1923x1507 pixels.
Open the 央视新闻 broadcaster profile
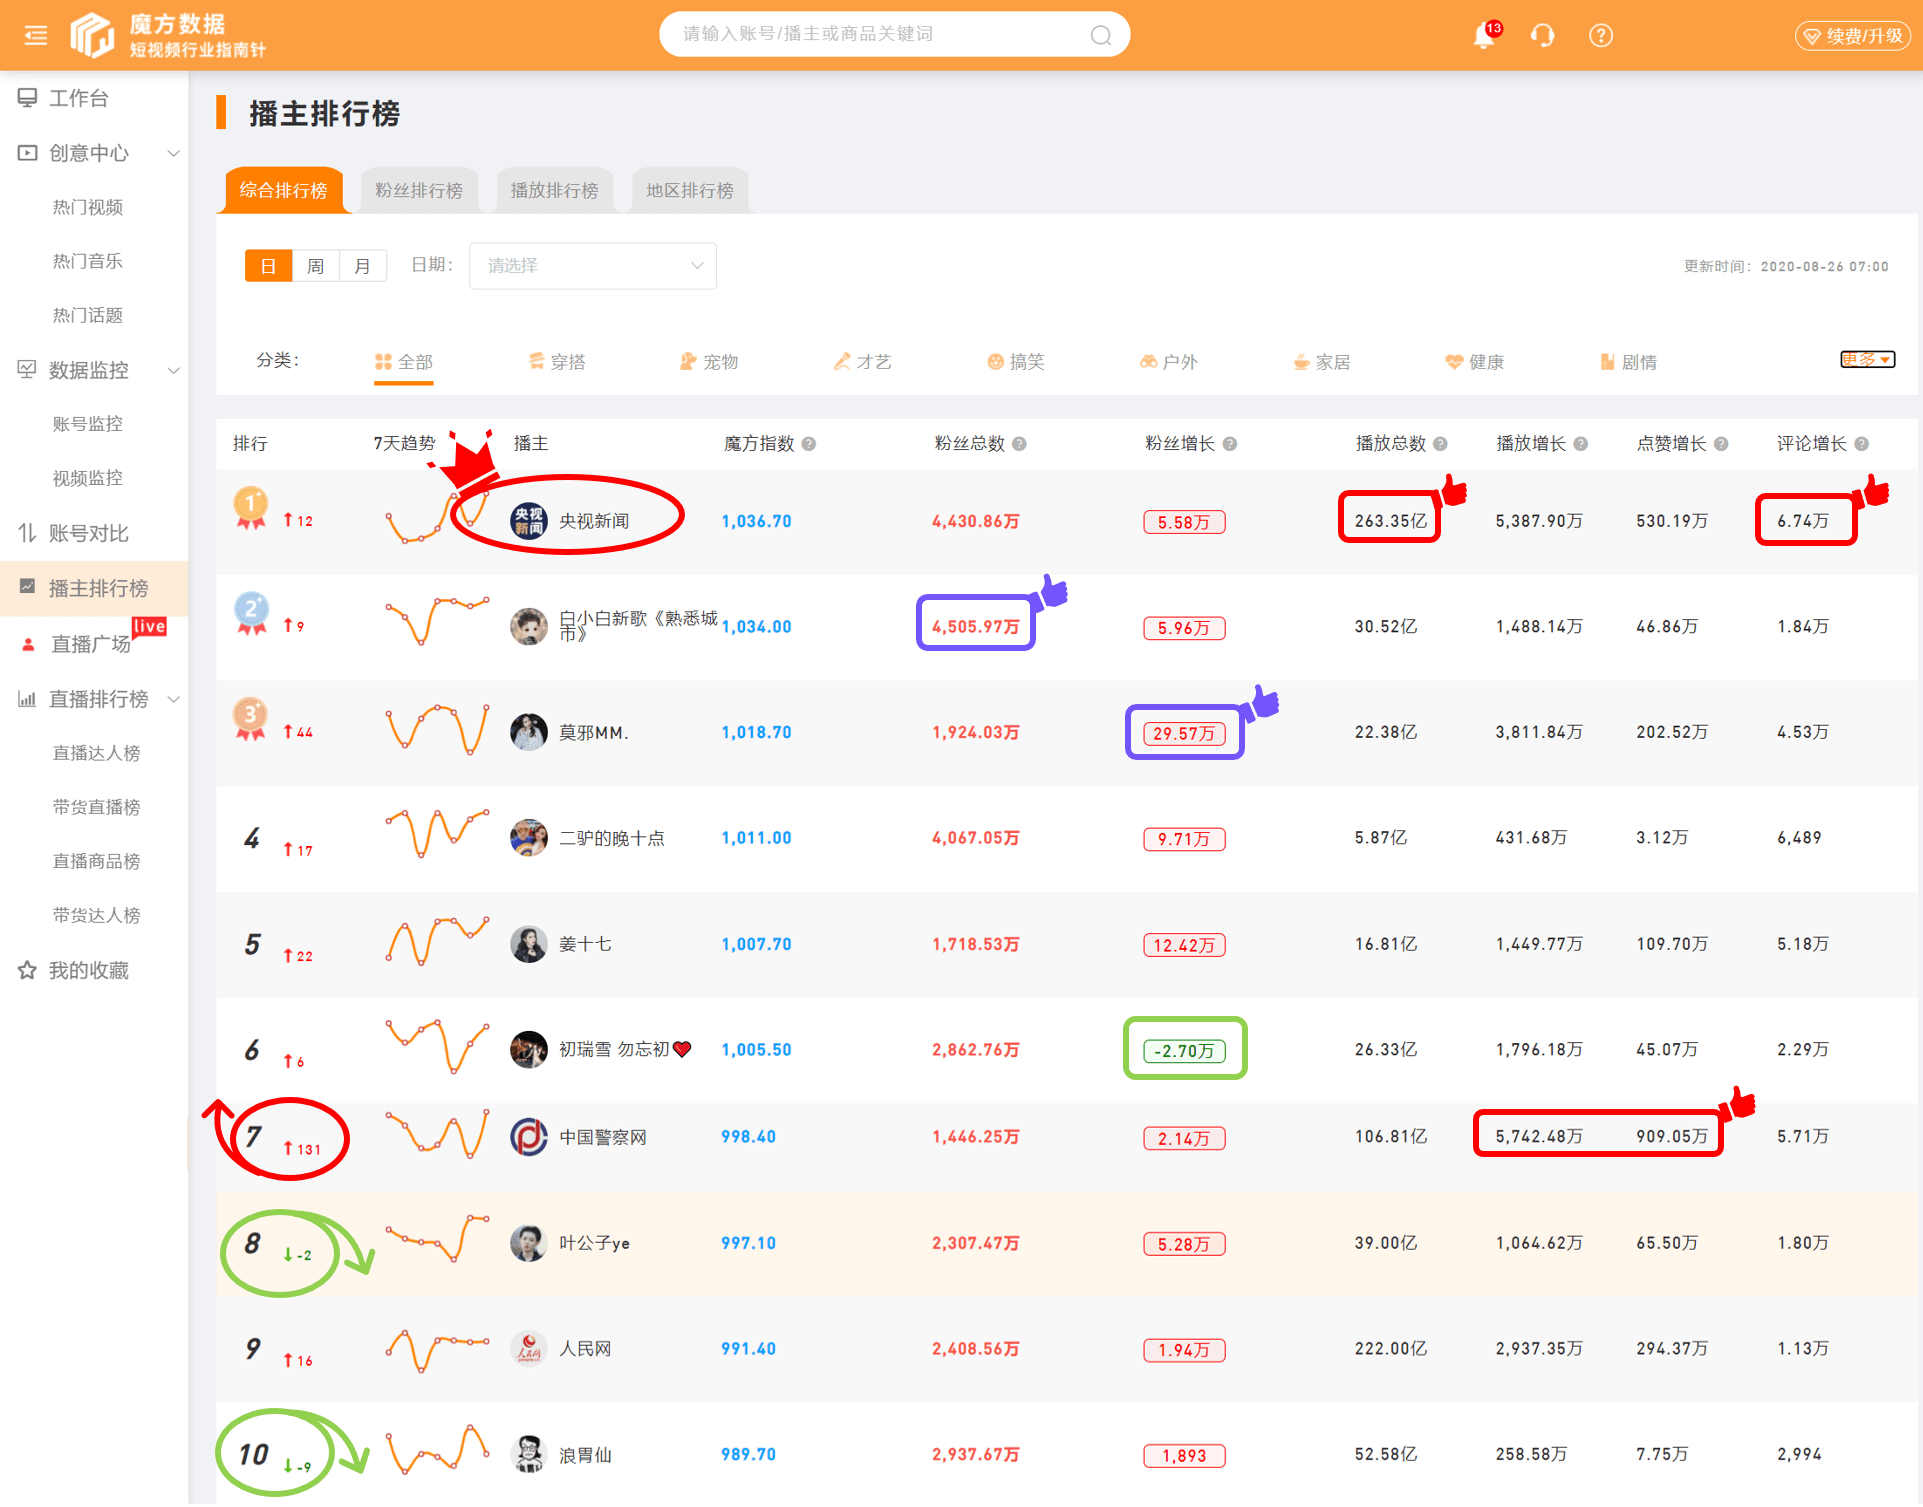point(596,520)
